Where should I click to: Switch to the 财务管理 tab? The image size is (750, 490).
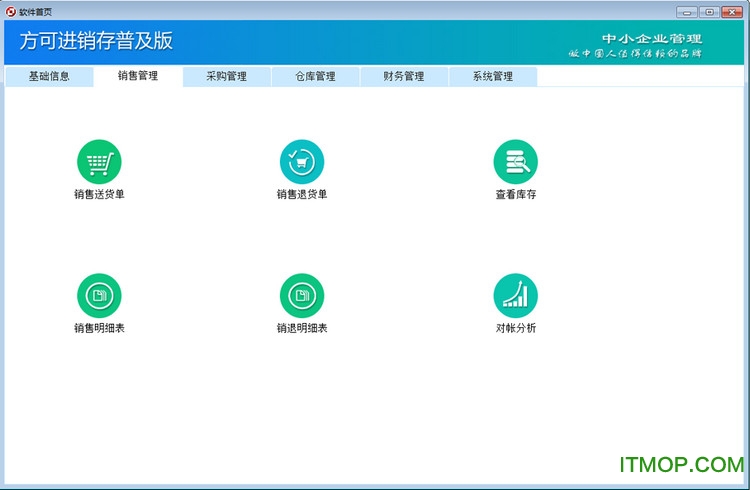404,76
